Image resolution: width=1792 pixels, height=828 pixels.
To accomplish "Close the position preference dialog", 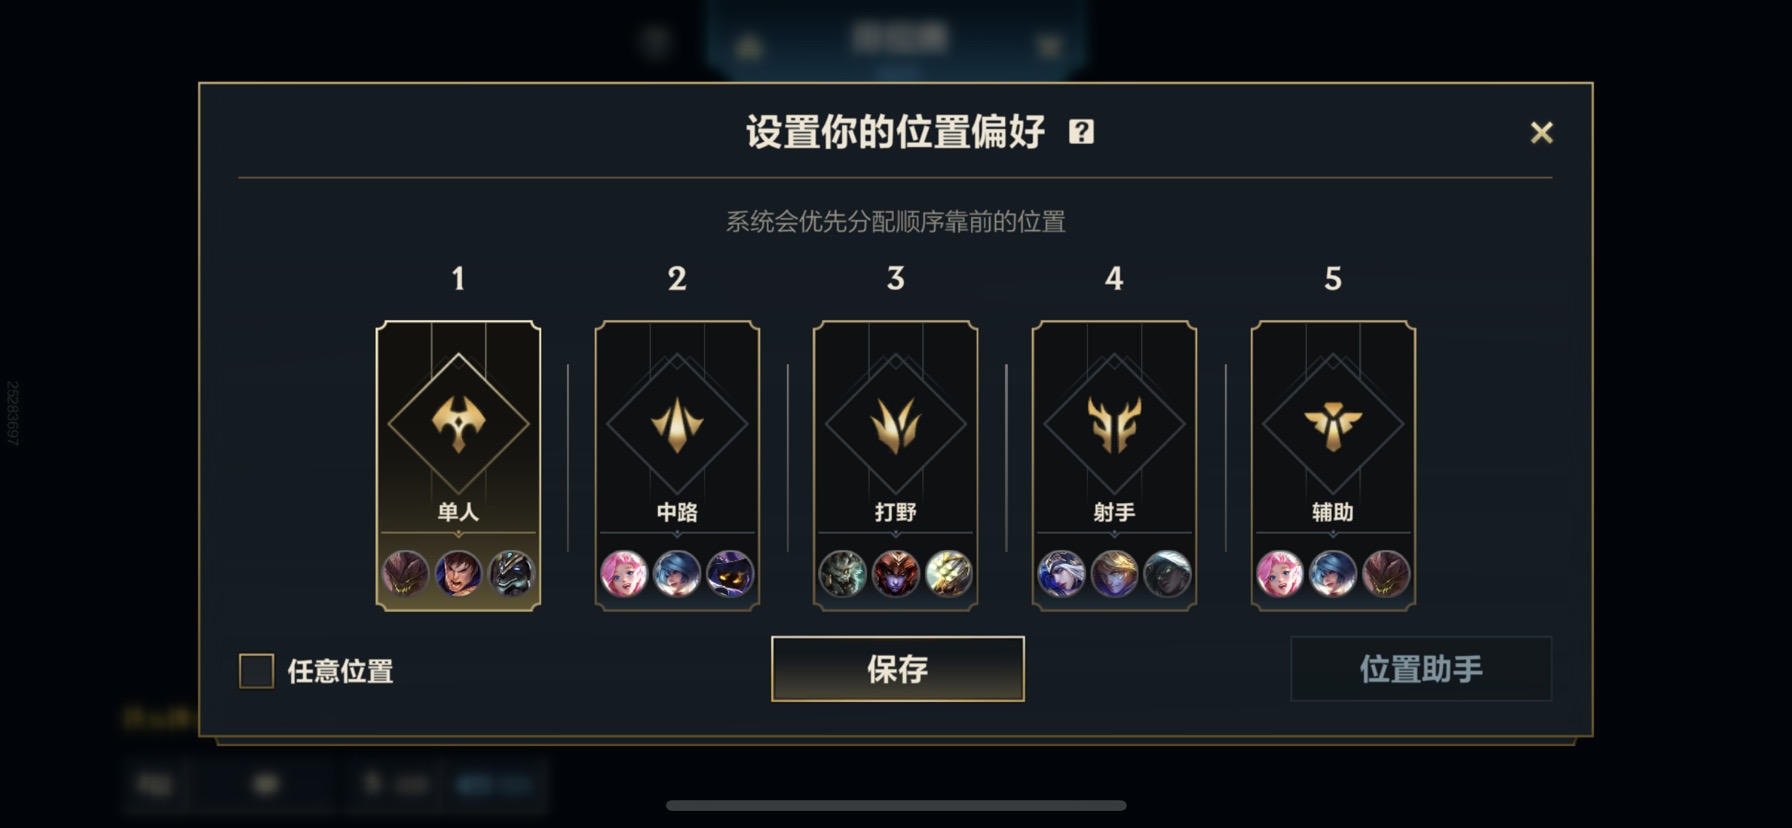I will coord(1541,133).
